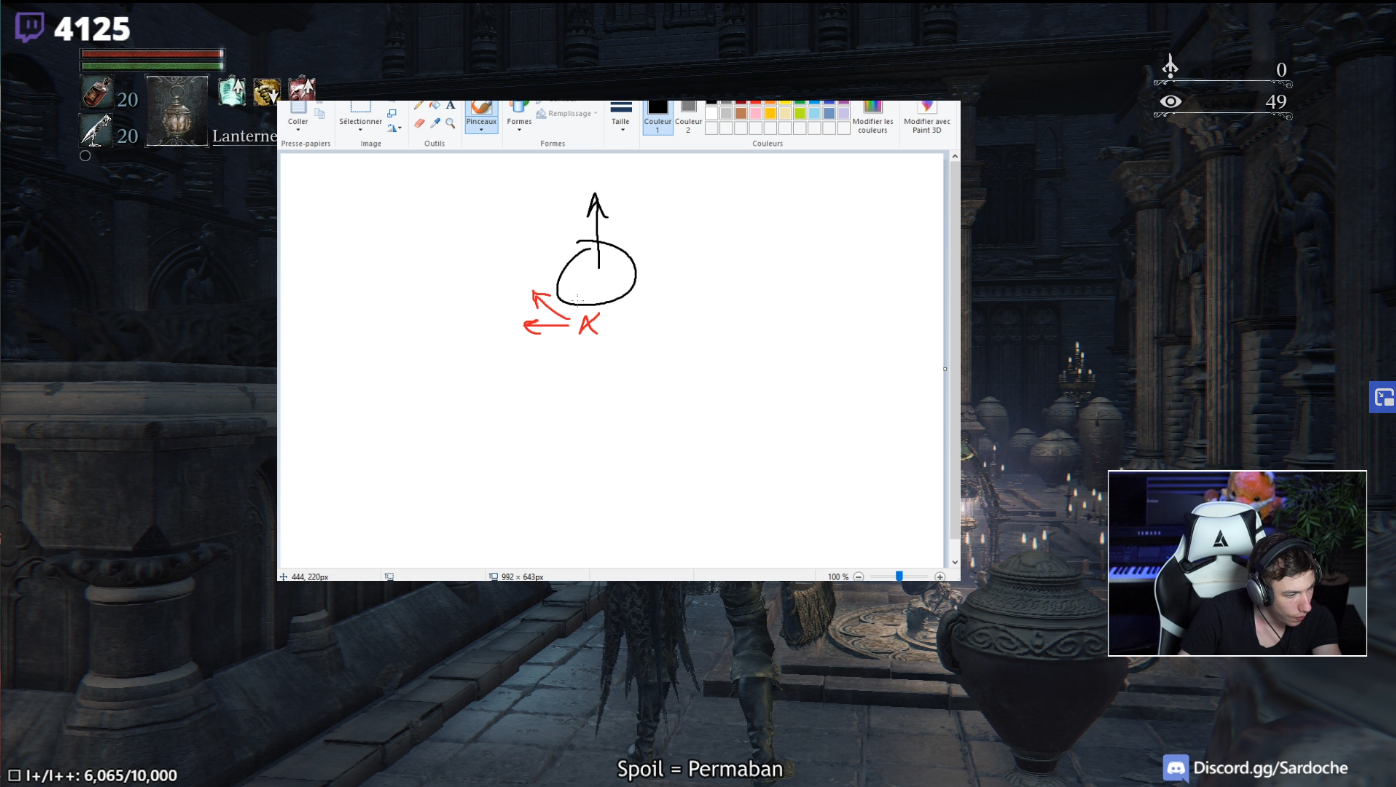Open the Formes shapes gallery

point(519,117)
